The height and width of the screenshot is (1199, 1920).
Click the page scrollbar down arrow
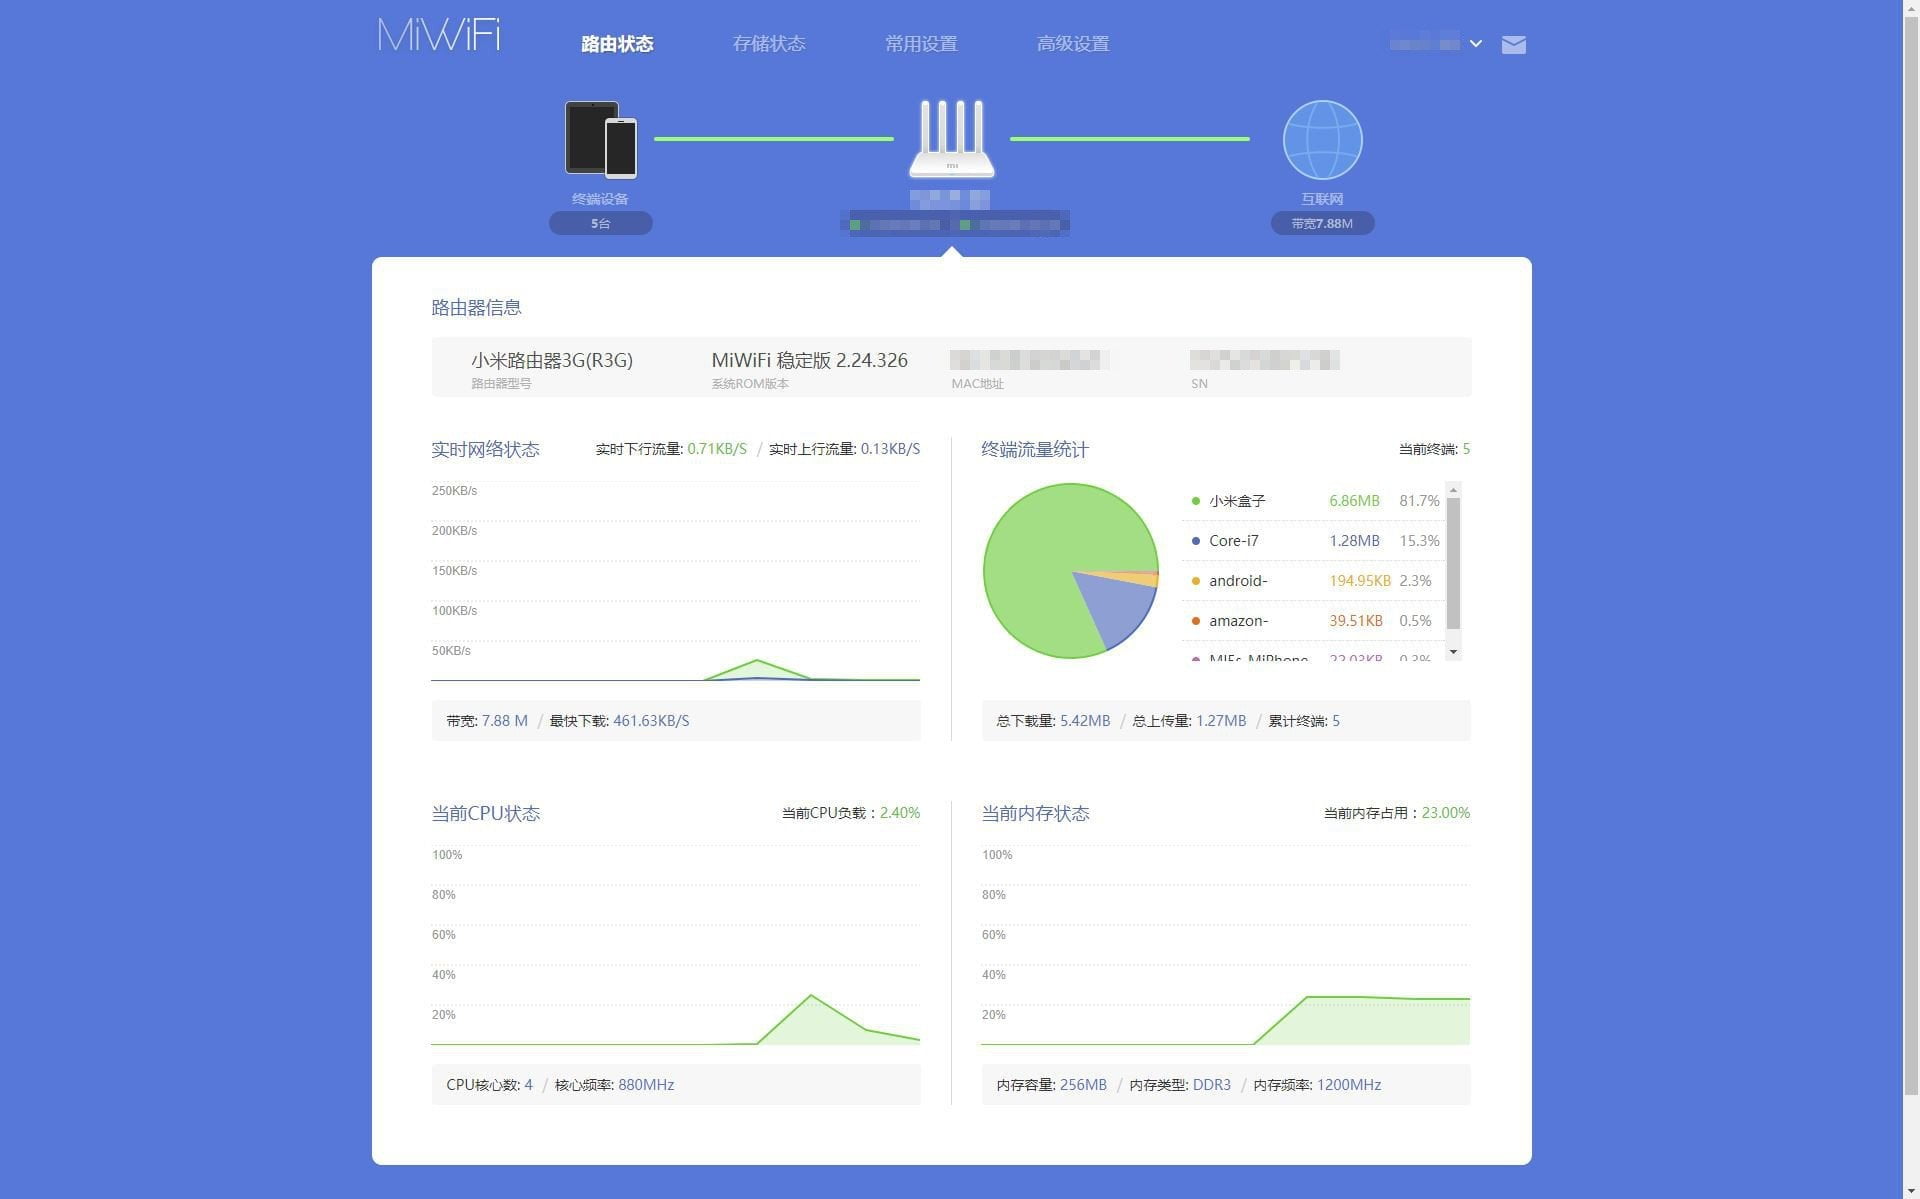point(1911,1190)
